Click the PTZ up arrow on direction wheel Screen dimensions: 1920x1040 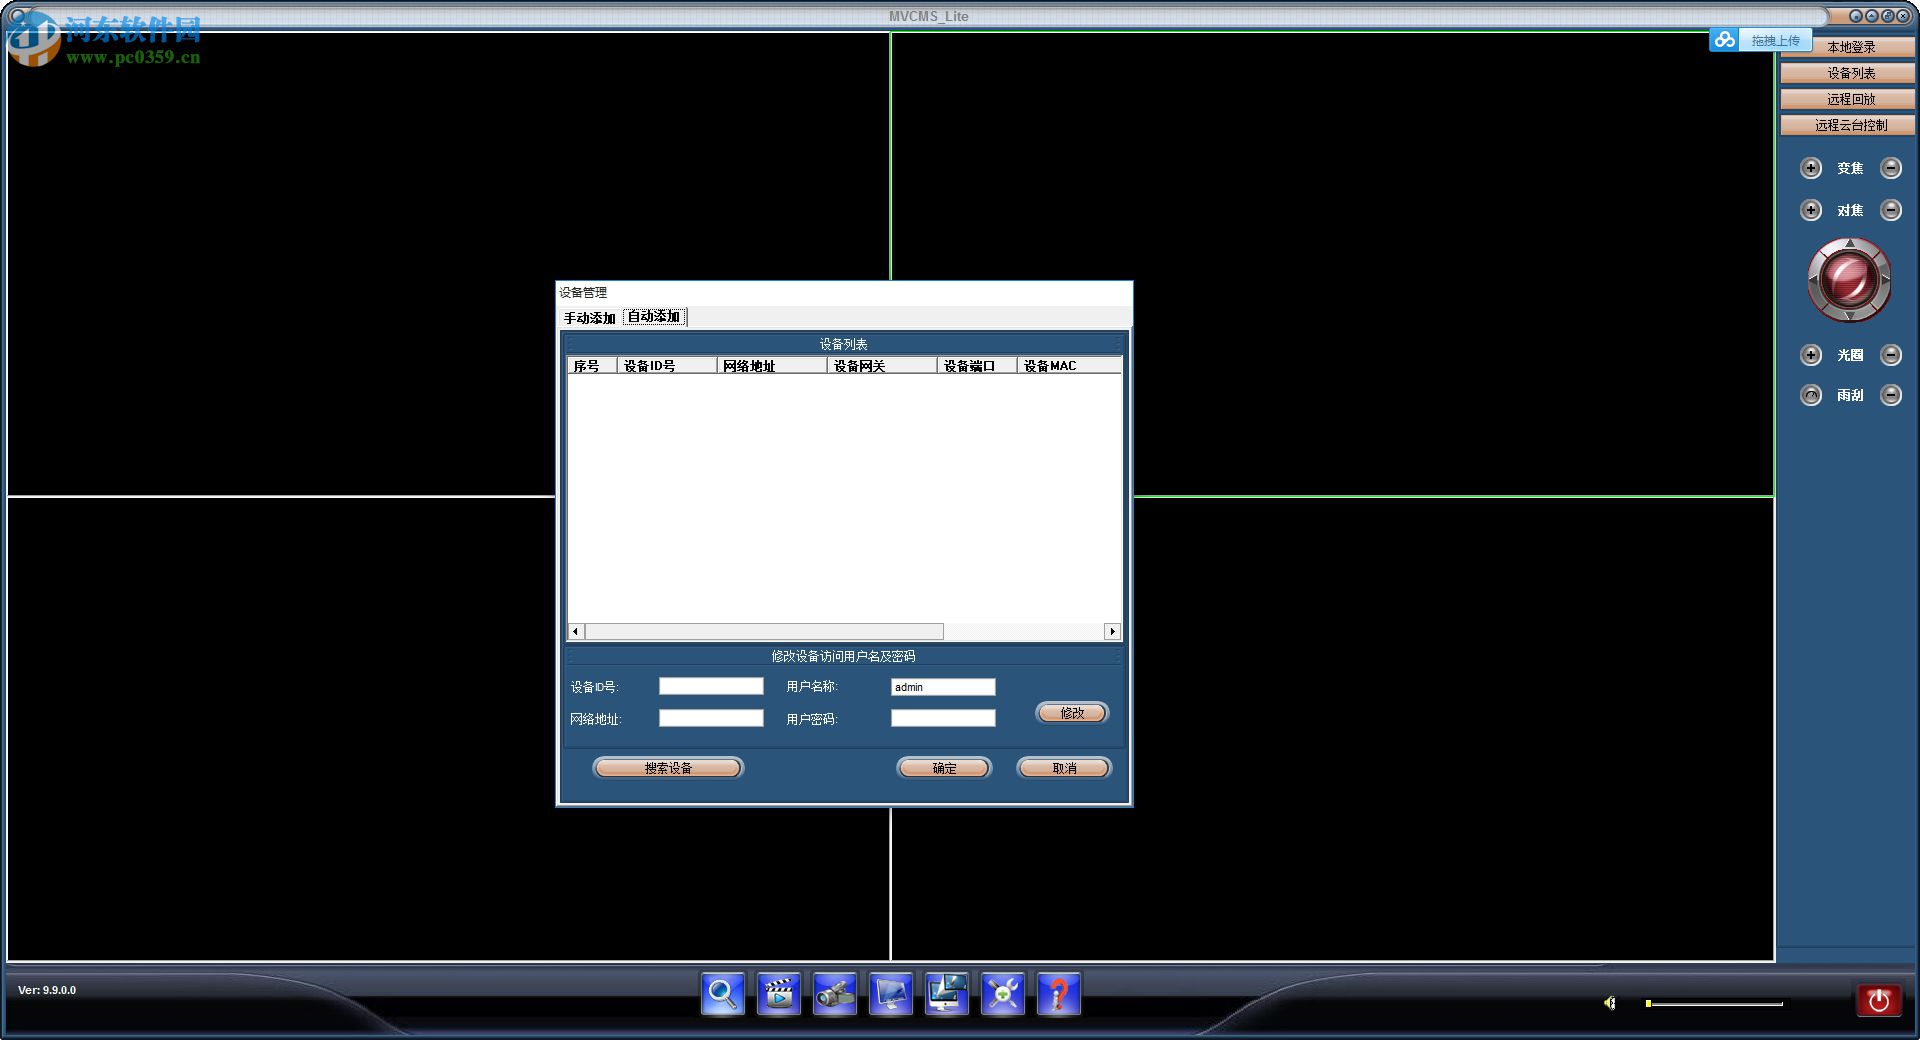click(x=1849, y=244)
